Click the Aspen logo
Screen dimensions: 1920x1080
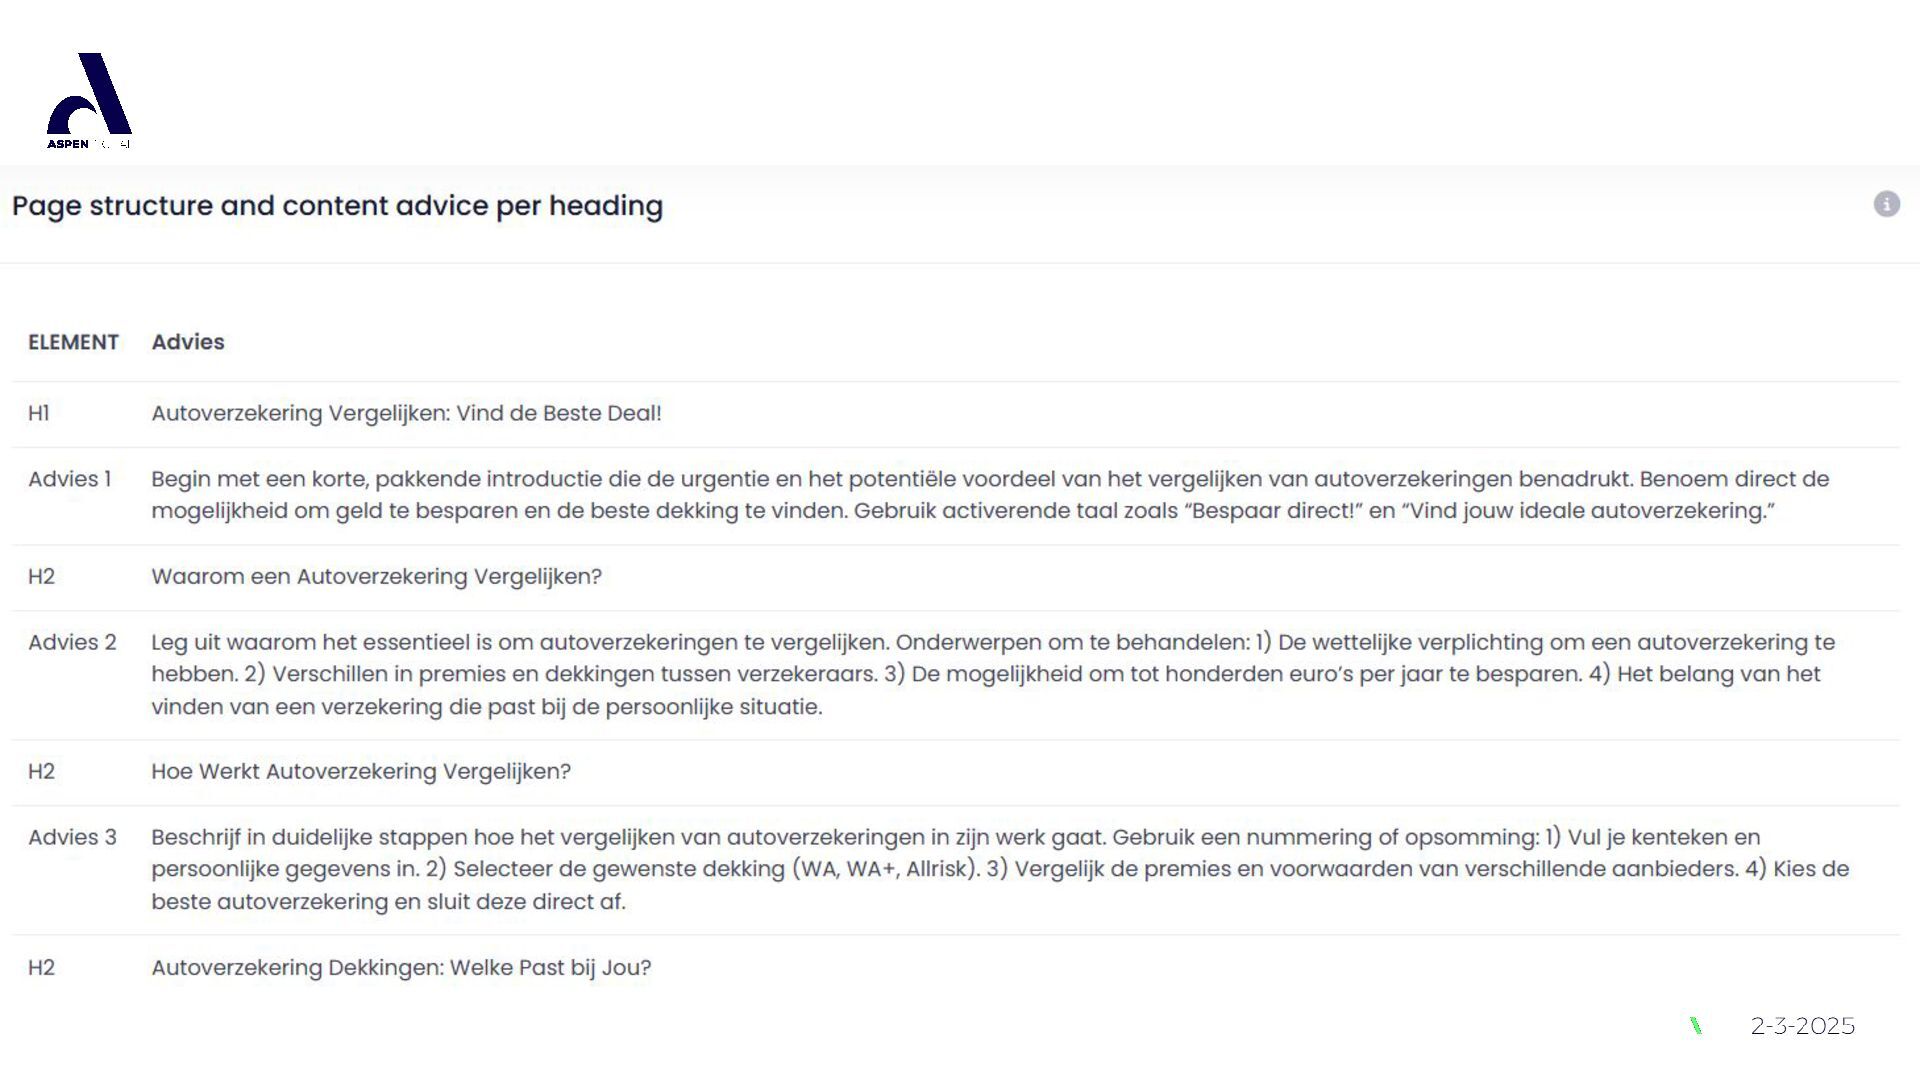click(89, 100)
